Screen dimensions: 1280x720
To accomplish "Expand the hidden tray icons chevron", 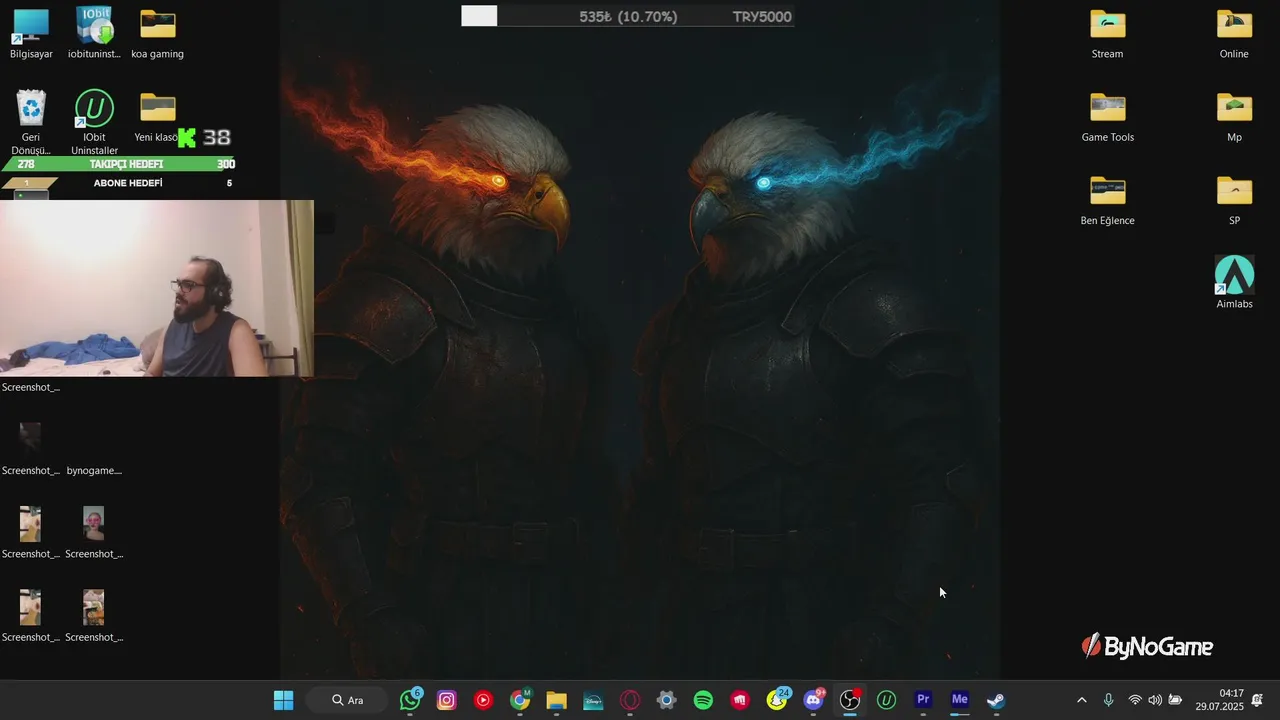I will coord(1081,700).
